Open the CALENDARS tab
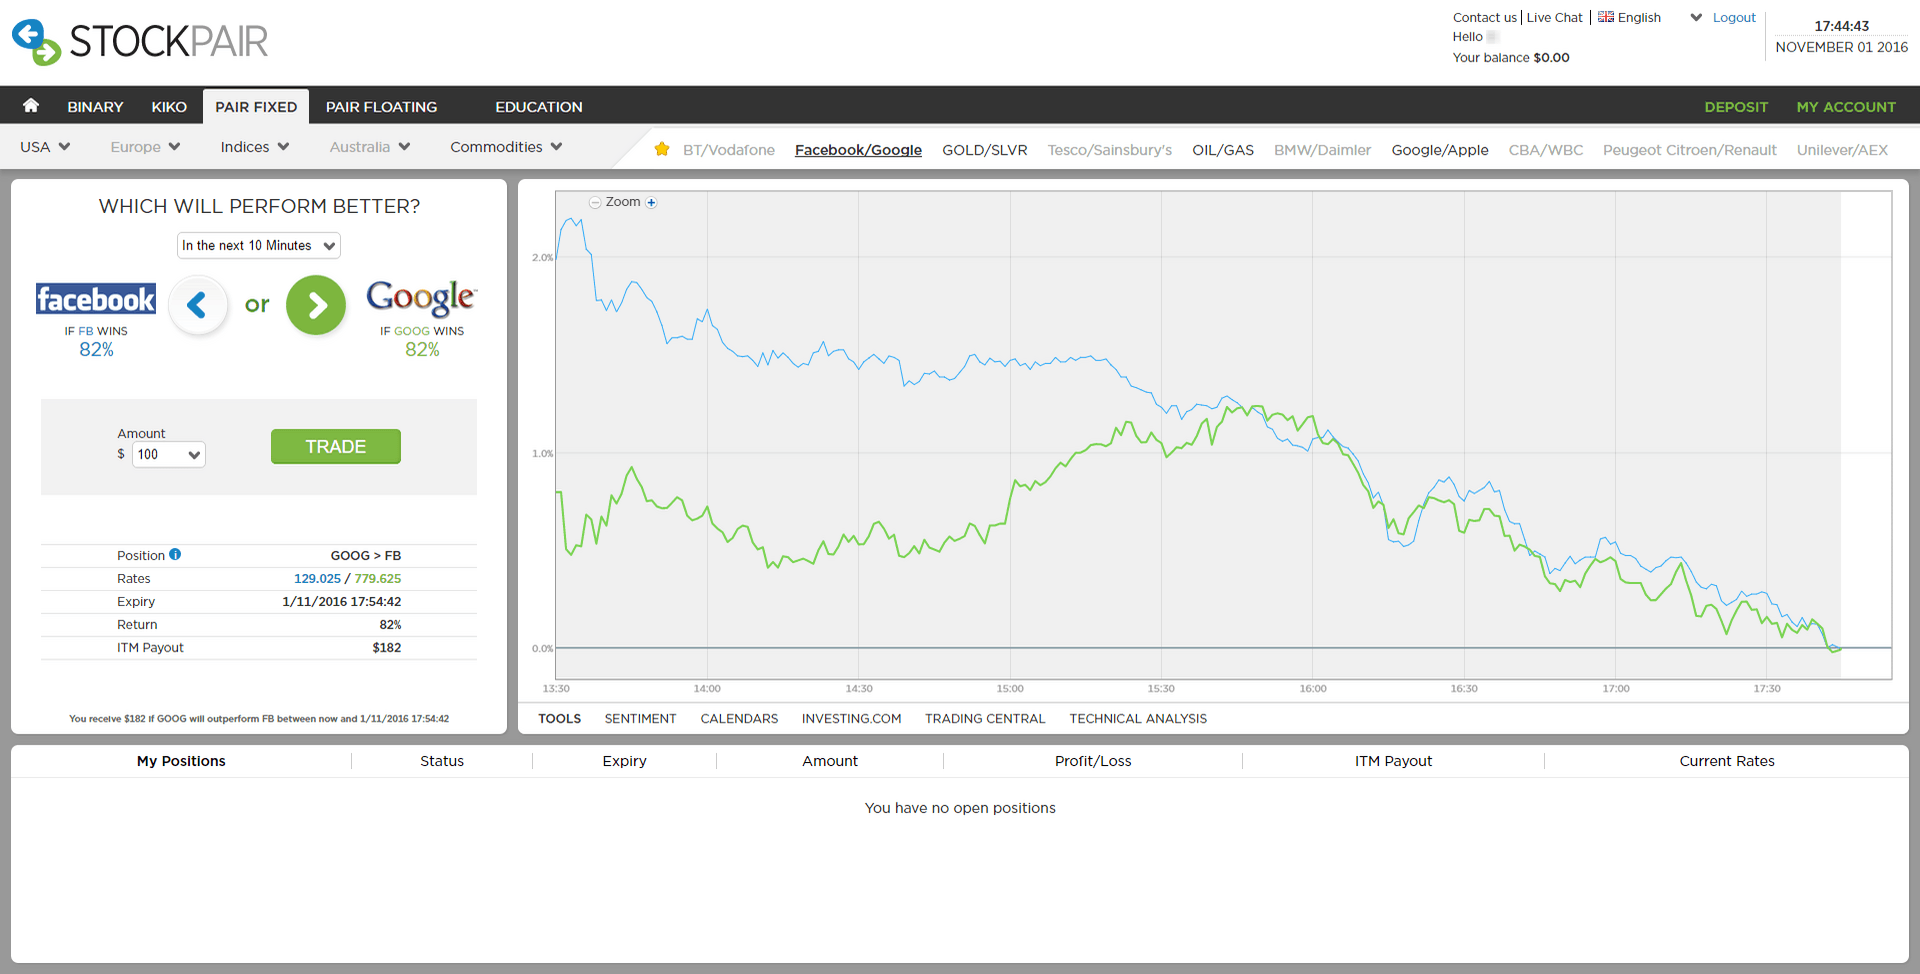The height and width of the screenshot is (974, 1920). click(x=739, y=718)
